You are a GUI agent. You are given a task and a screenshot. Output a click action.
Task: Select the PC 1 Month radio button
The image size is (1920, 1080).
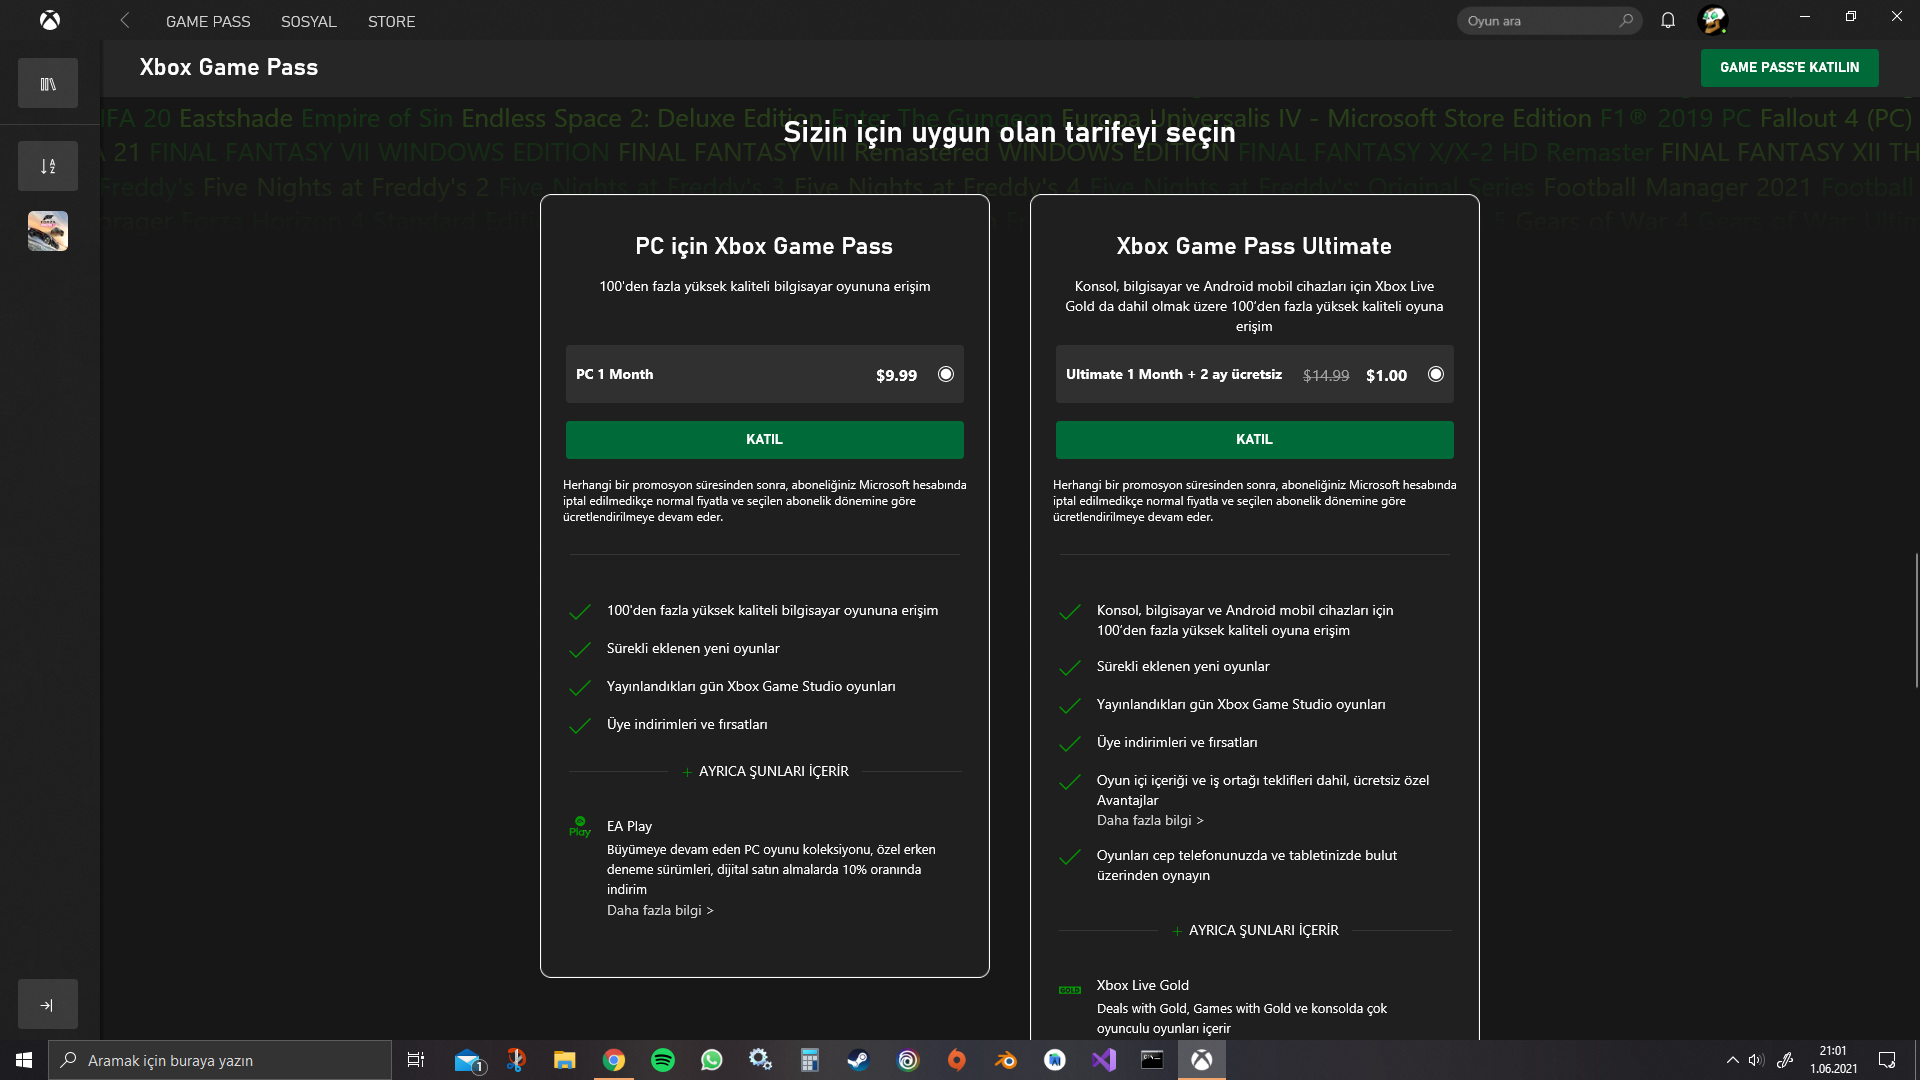945,374
